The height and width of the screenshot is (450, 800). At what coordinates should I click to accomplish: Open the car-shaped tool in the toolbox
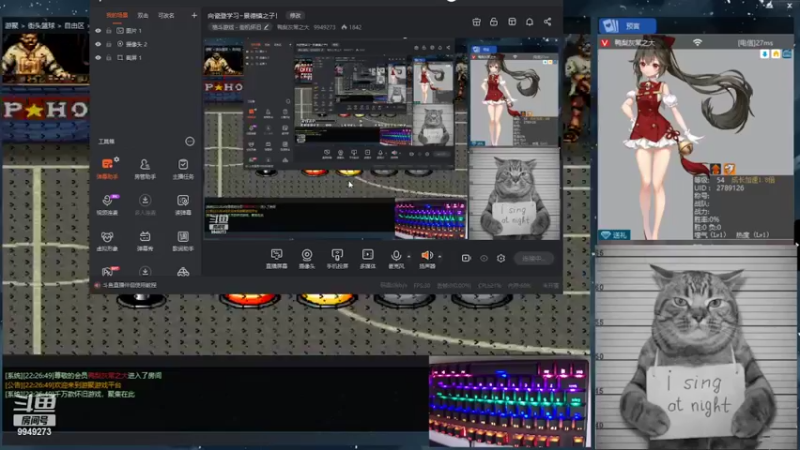183,272
